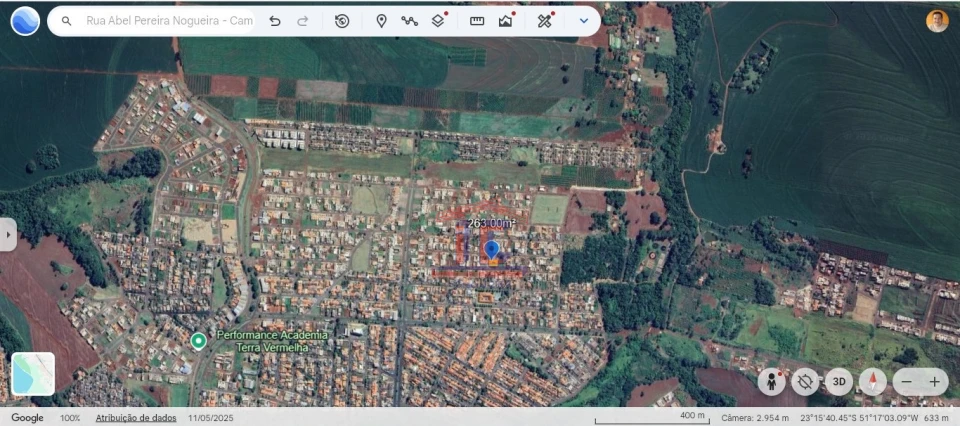Open the Google Earth main menu logo
Image resolution: width=960 pixels, height=426 pixels.
click(25, 21)
